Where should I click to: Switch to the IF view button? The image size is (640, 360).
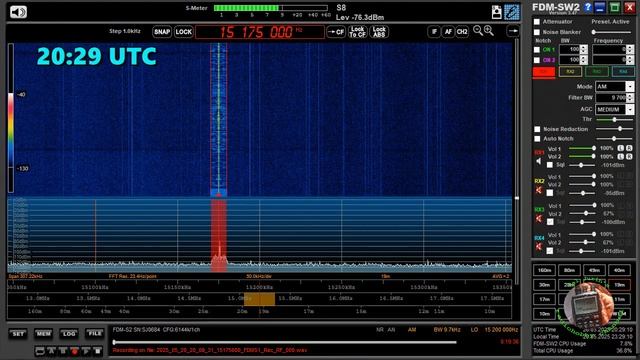pos(434,32)
